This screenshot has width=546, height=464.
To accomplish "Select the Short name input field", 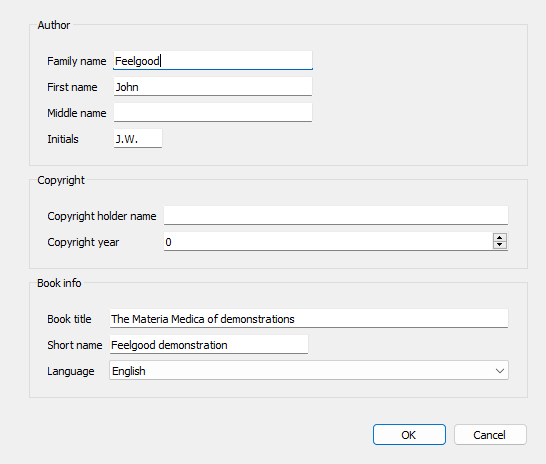I will click(x=209, y=345).
